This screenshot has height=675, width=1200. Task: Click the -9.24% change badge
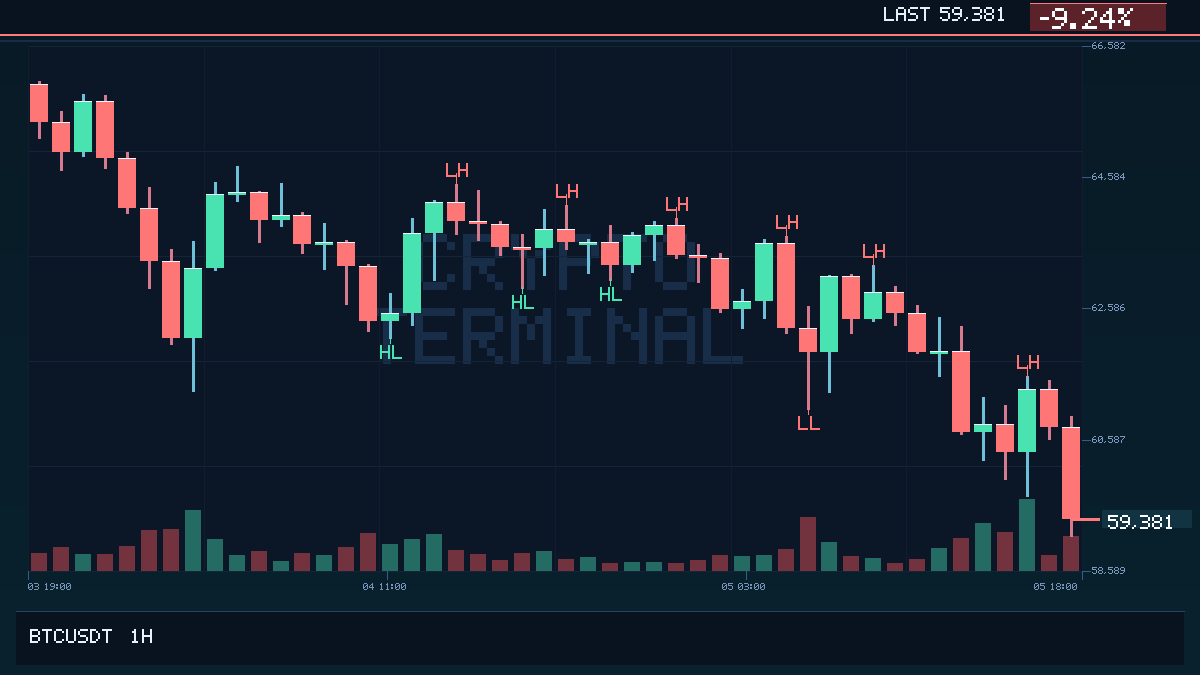pyautogui.click(x=1098, y=17)
